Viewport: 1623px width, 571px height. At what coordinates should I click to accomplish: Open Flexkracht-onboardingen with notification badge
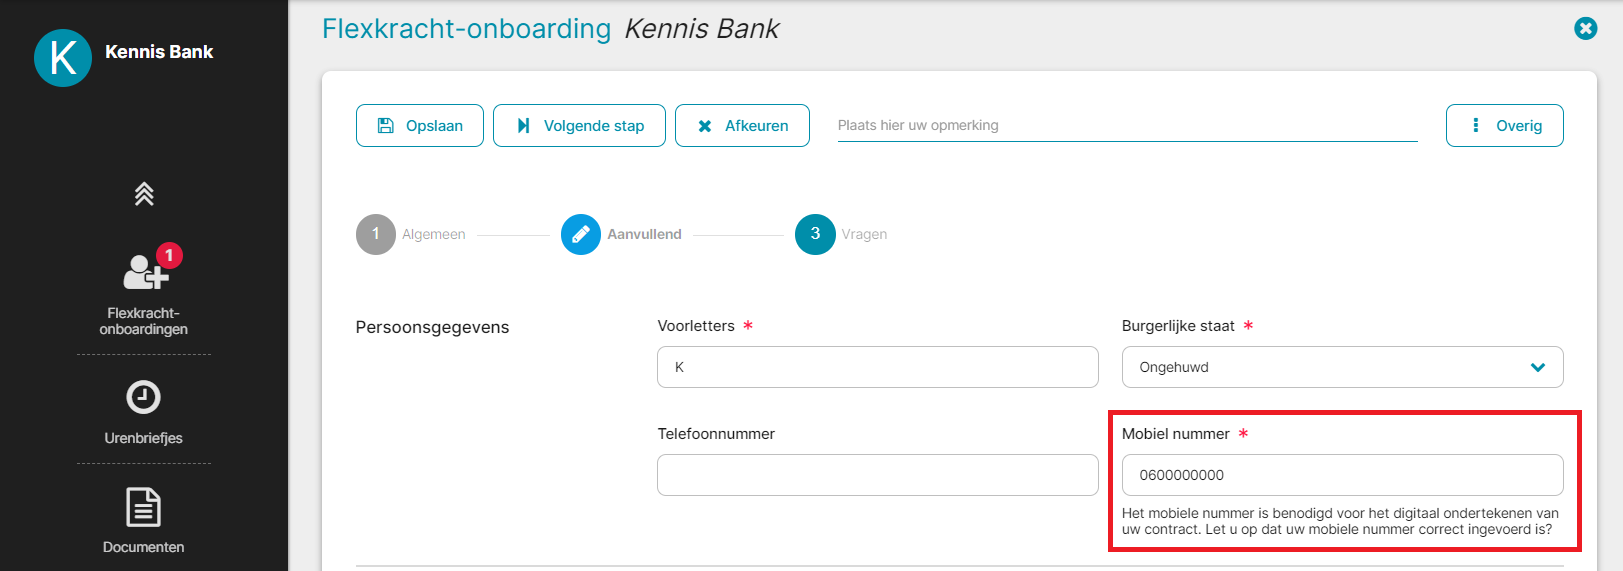coord(144,290)
